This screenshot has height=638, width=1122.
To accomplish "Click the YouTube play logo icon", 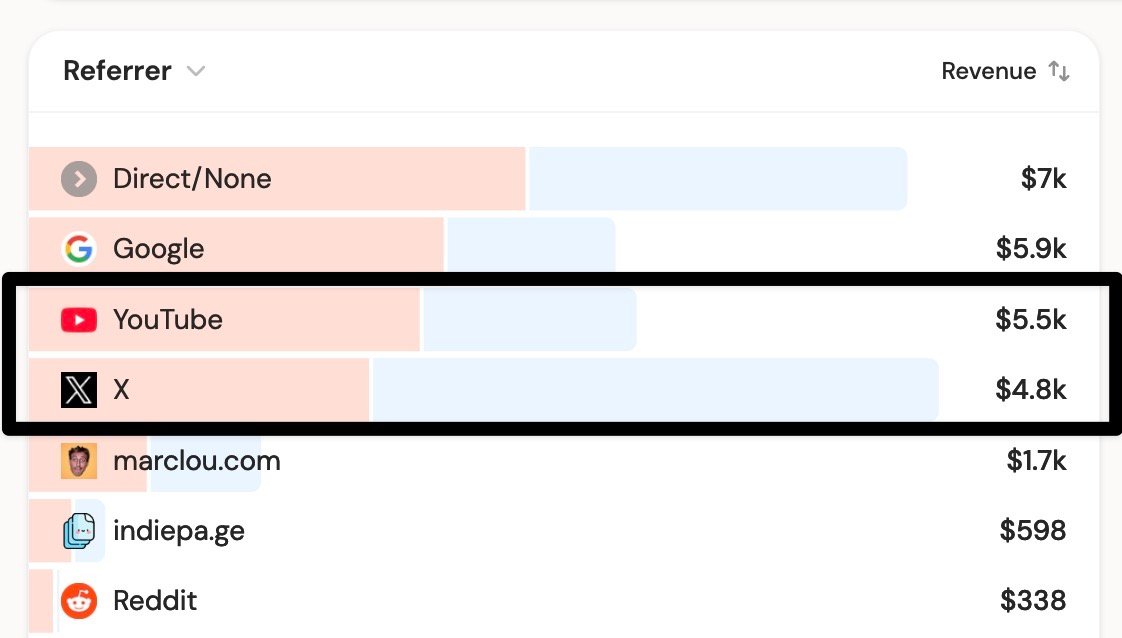I will pyautogui.click(x=79, y=320).
